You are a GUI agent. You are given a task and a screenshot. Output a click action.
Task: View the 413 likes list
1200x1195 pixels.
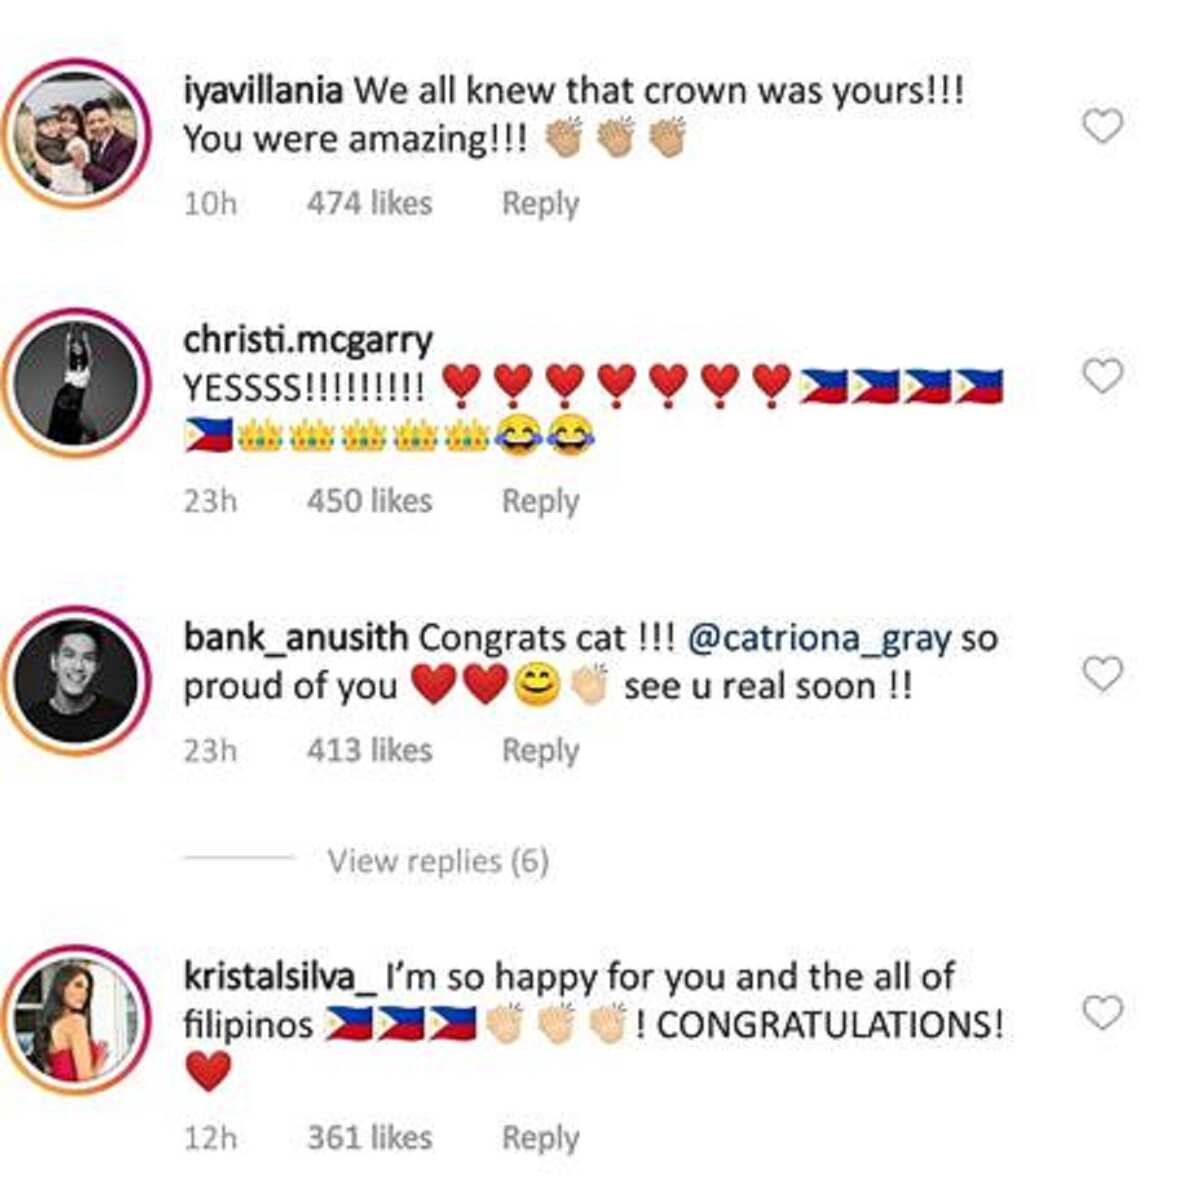pyautogui.click(x=370, y=750)
